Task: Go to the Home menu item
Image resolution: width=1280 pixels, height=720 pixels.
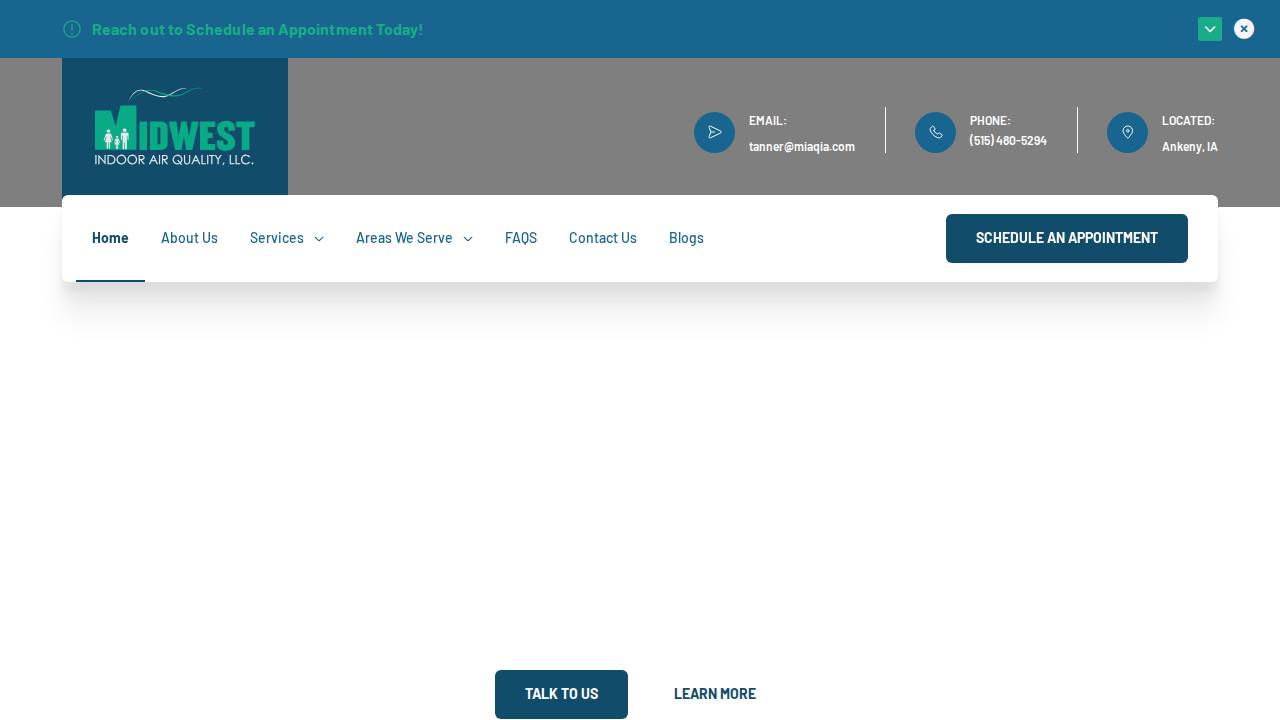Action: point(110,238)
